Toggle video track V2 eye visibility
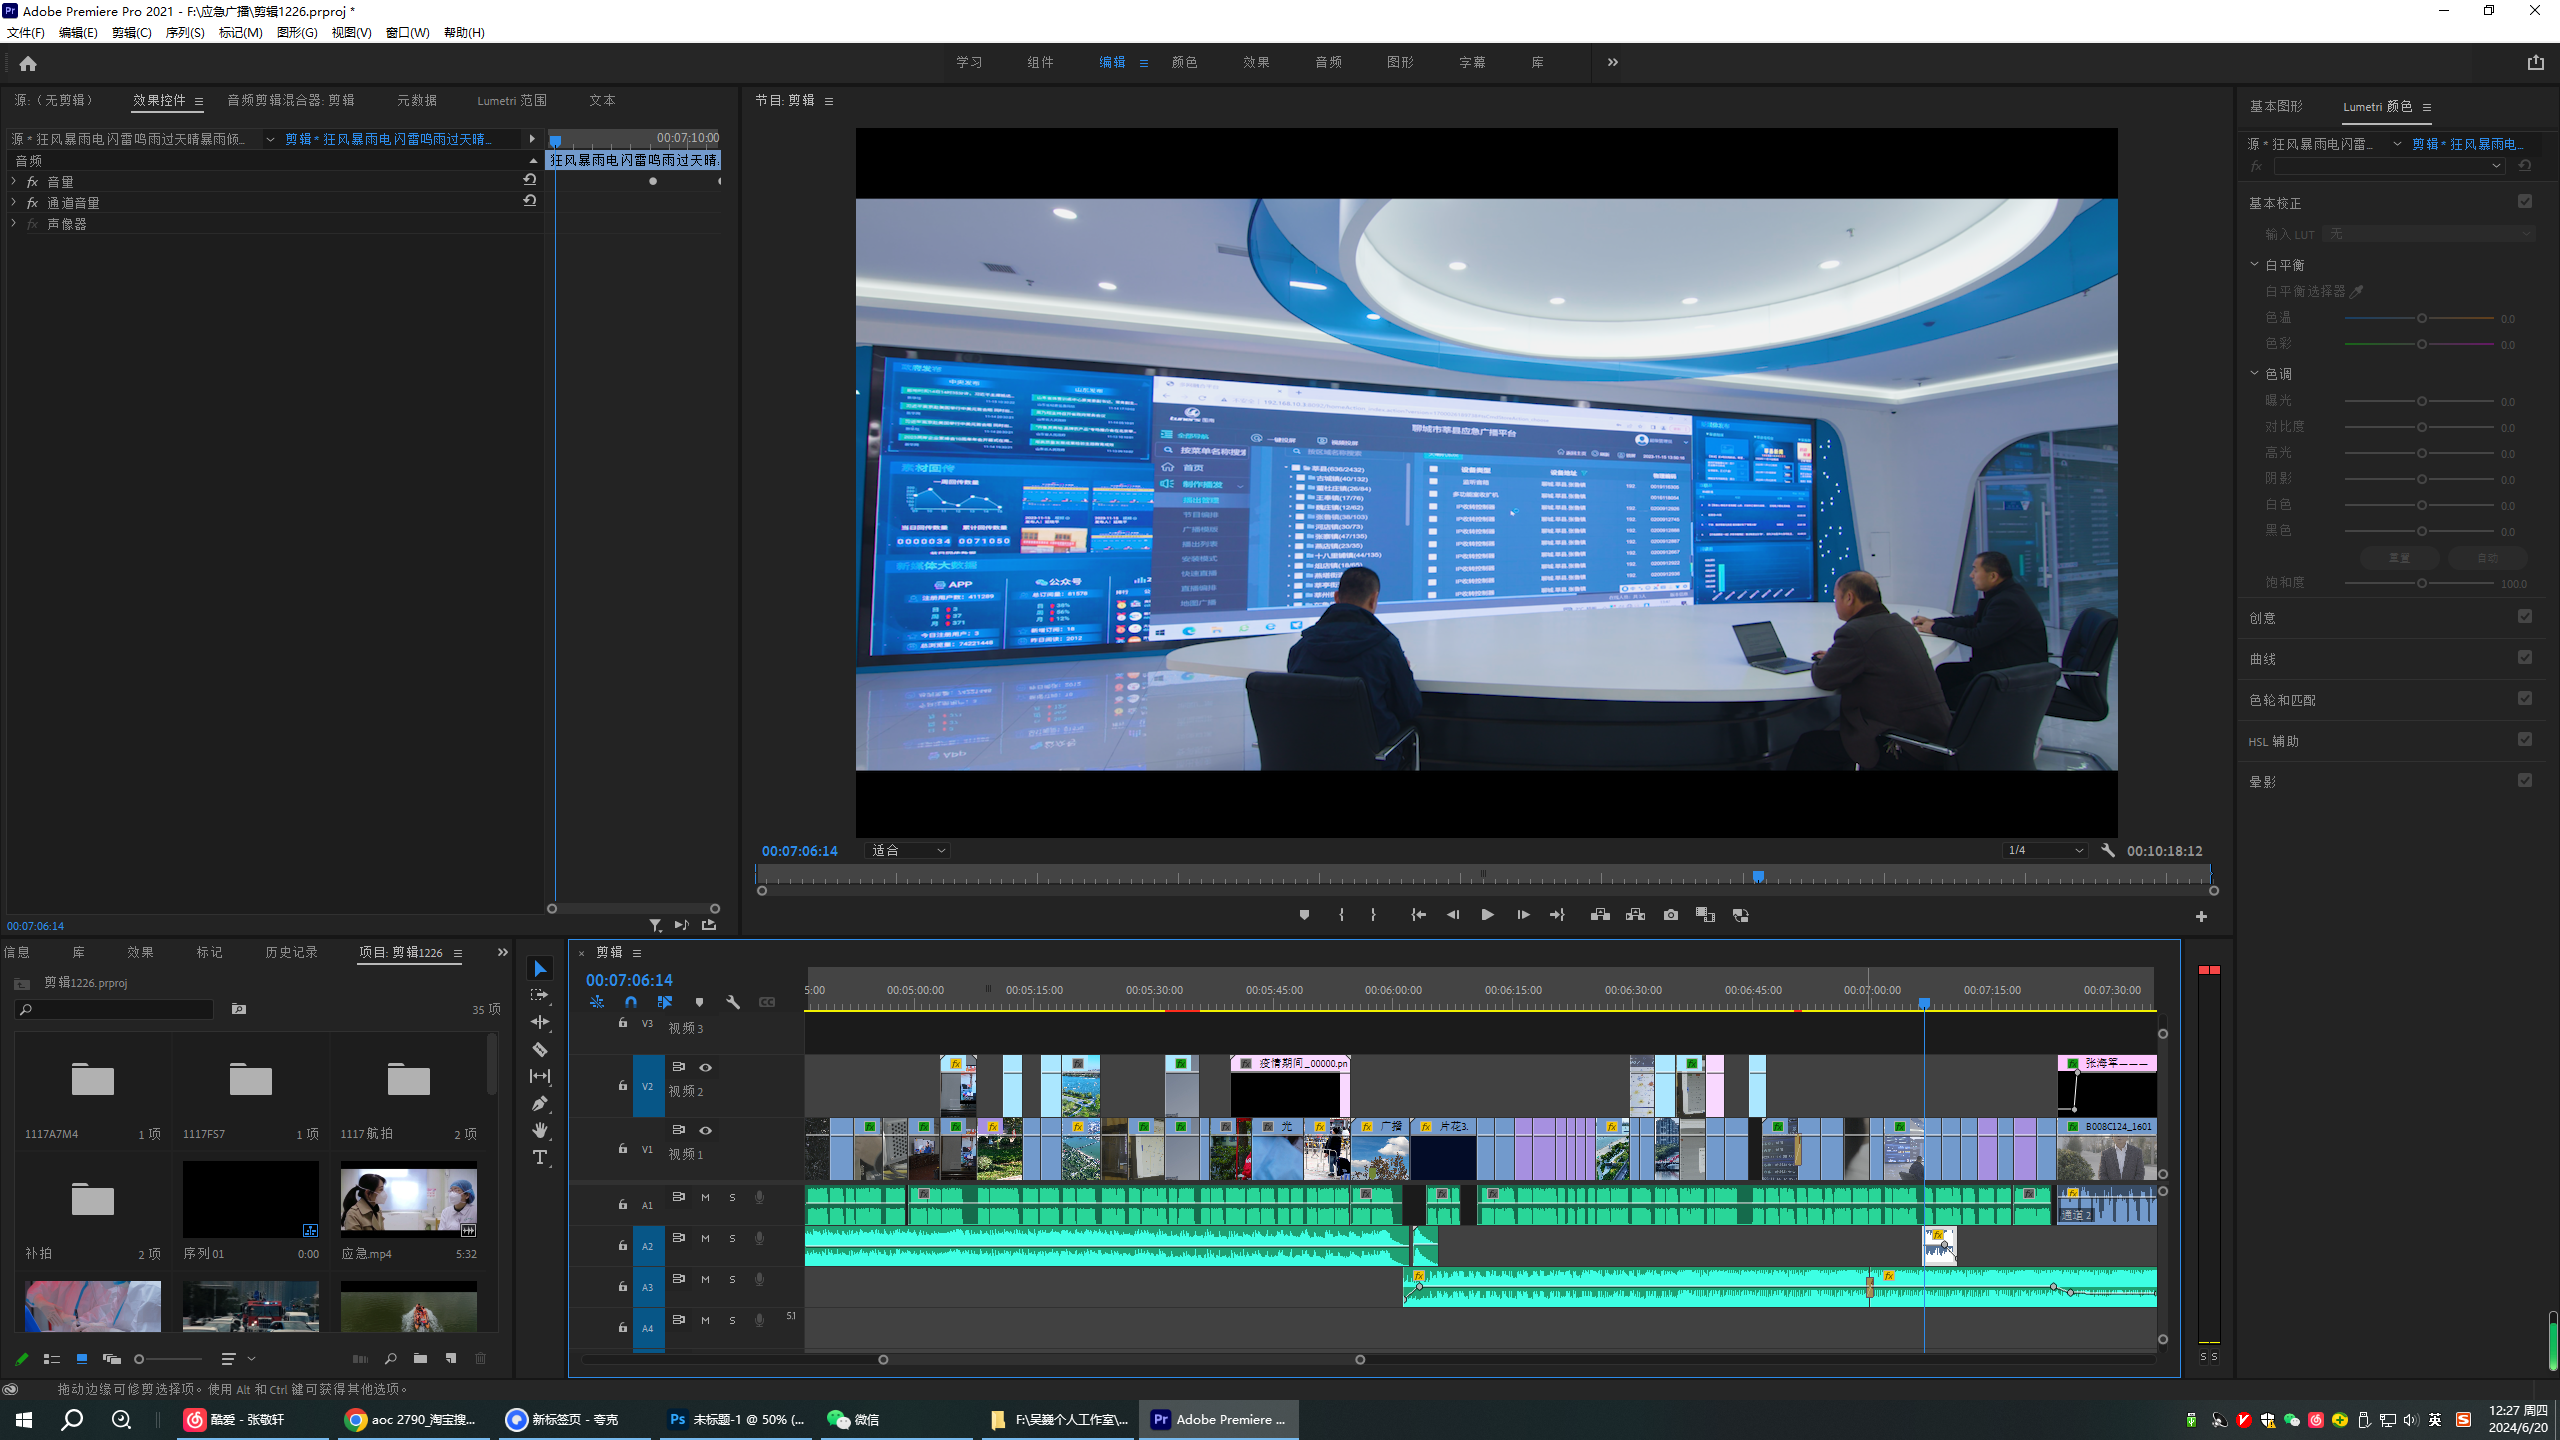 coord(705,1067)
